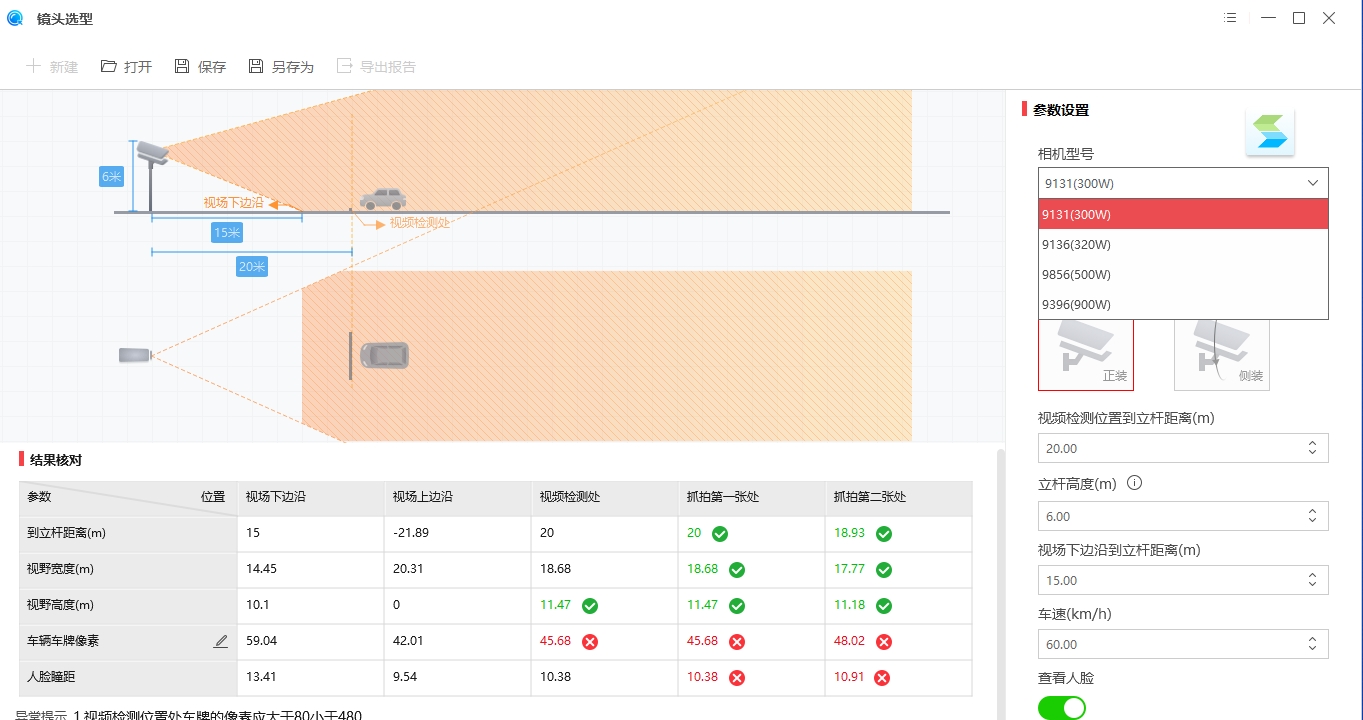Click the info icon next to 立杆高度(m)
This screenshot has width=1363, height=720.
[x=1134, y=483]
